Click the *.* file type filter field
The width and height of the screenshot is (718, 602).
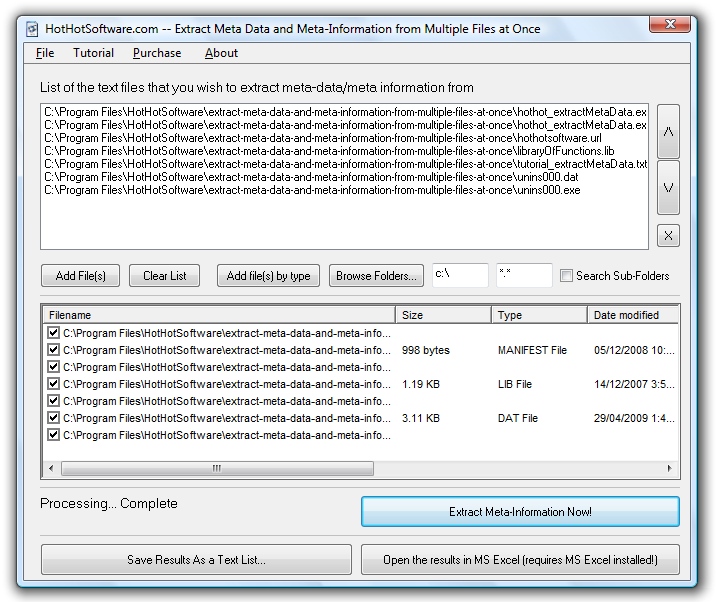(524, 275)
